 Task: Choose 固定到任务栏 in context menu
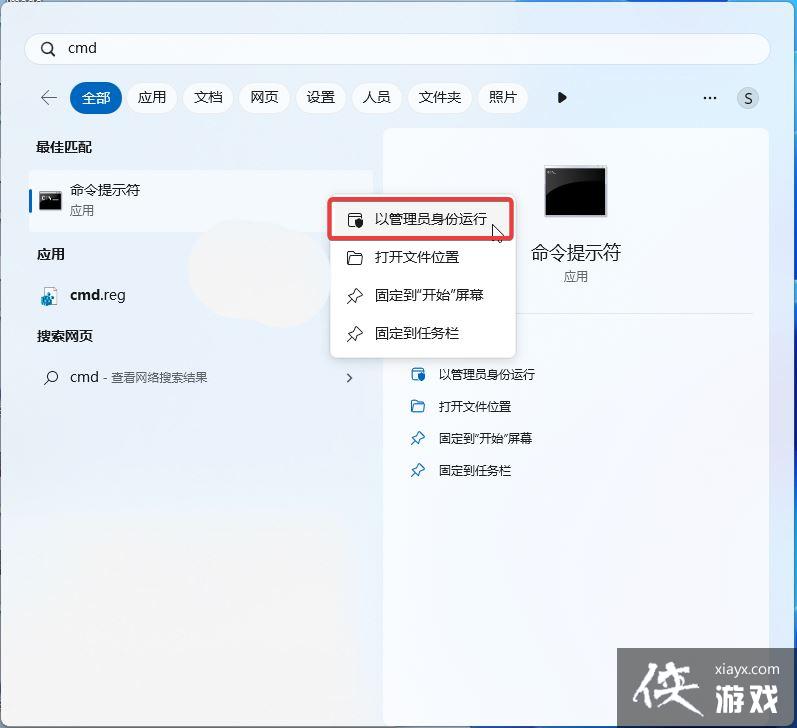pyautogui.click(x=423, y=333)
